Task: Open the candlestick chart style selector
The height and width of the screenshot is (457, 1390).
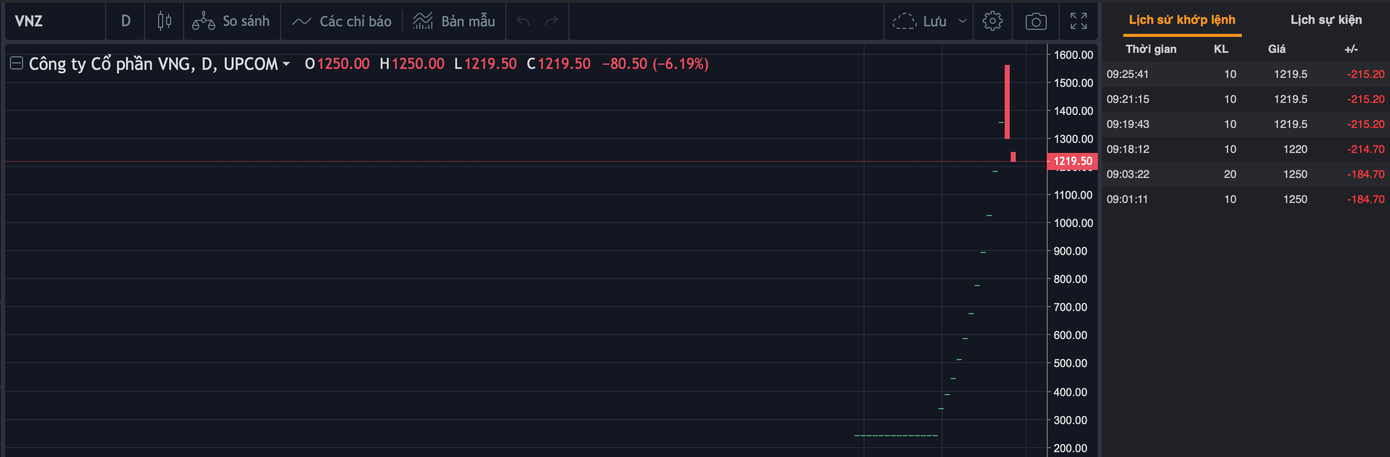Action: pos(164,21)
